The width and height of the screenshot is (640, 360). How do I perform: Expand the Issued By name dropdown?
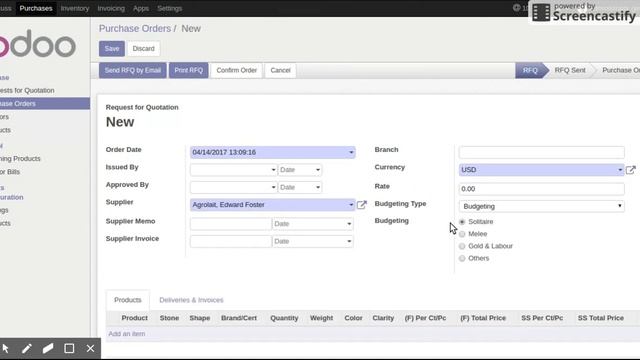273,170
